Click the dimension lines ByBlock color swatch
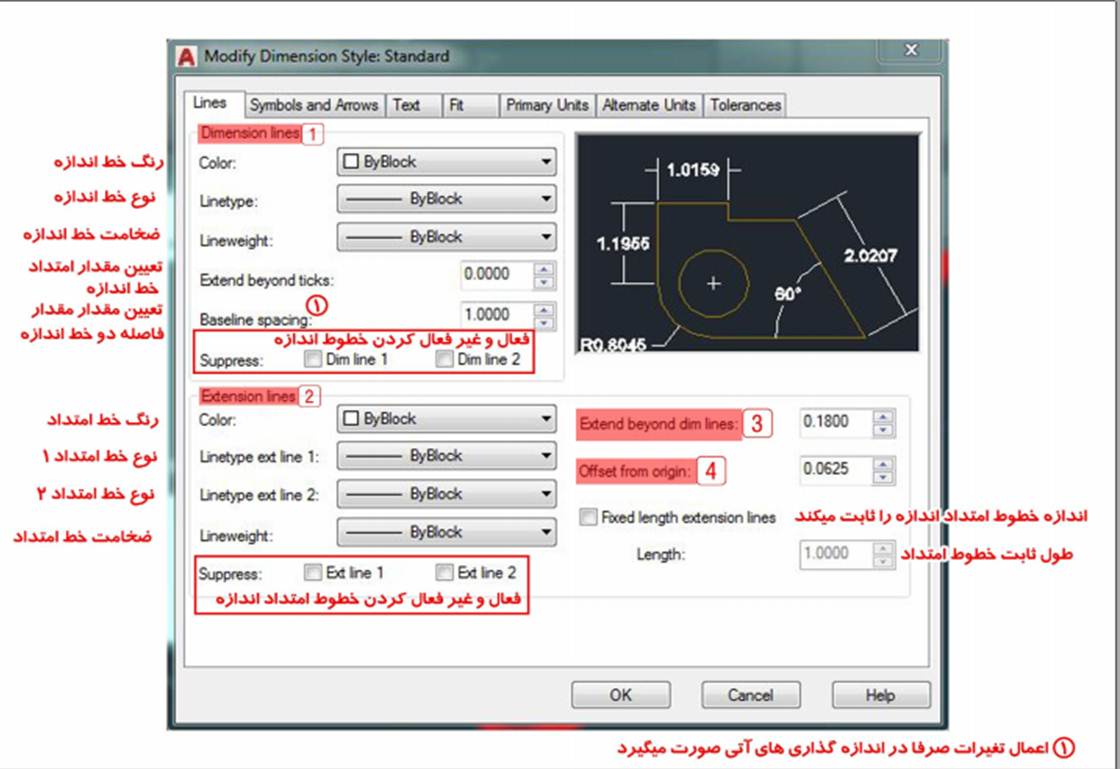The image size is (1120, 769). pos(351,162)
